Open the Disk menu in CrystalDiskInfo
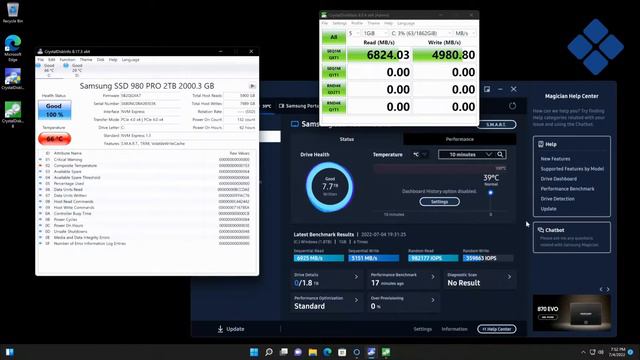Viewport: 640px width, 360px height. (100, 60)
